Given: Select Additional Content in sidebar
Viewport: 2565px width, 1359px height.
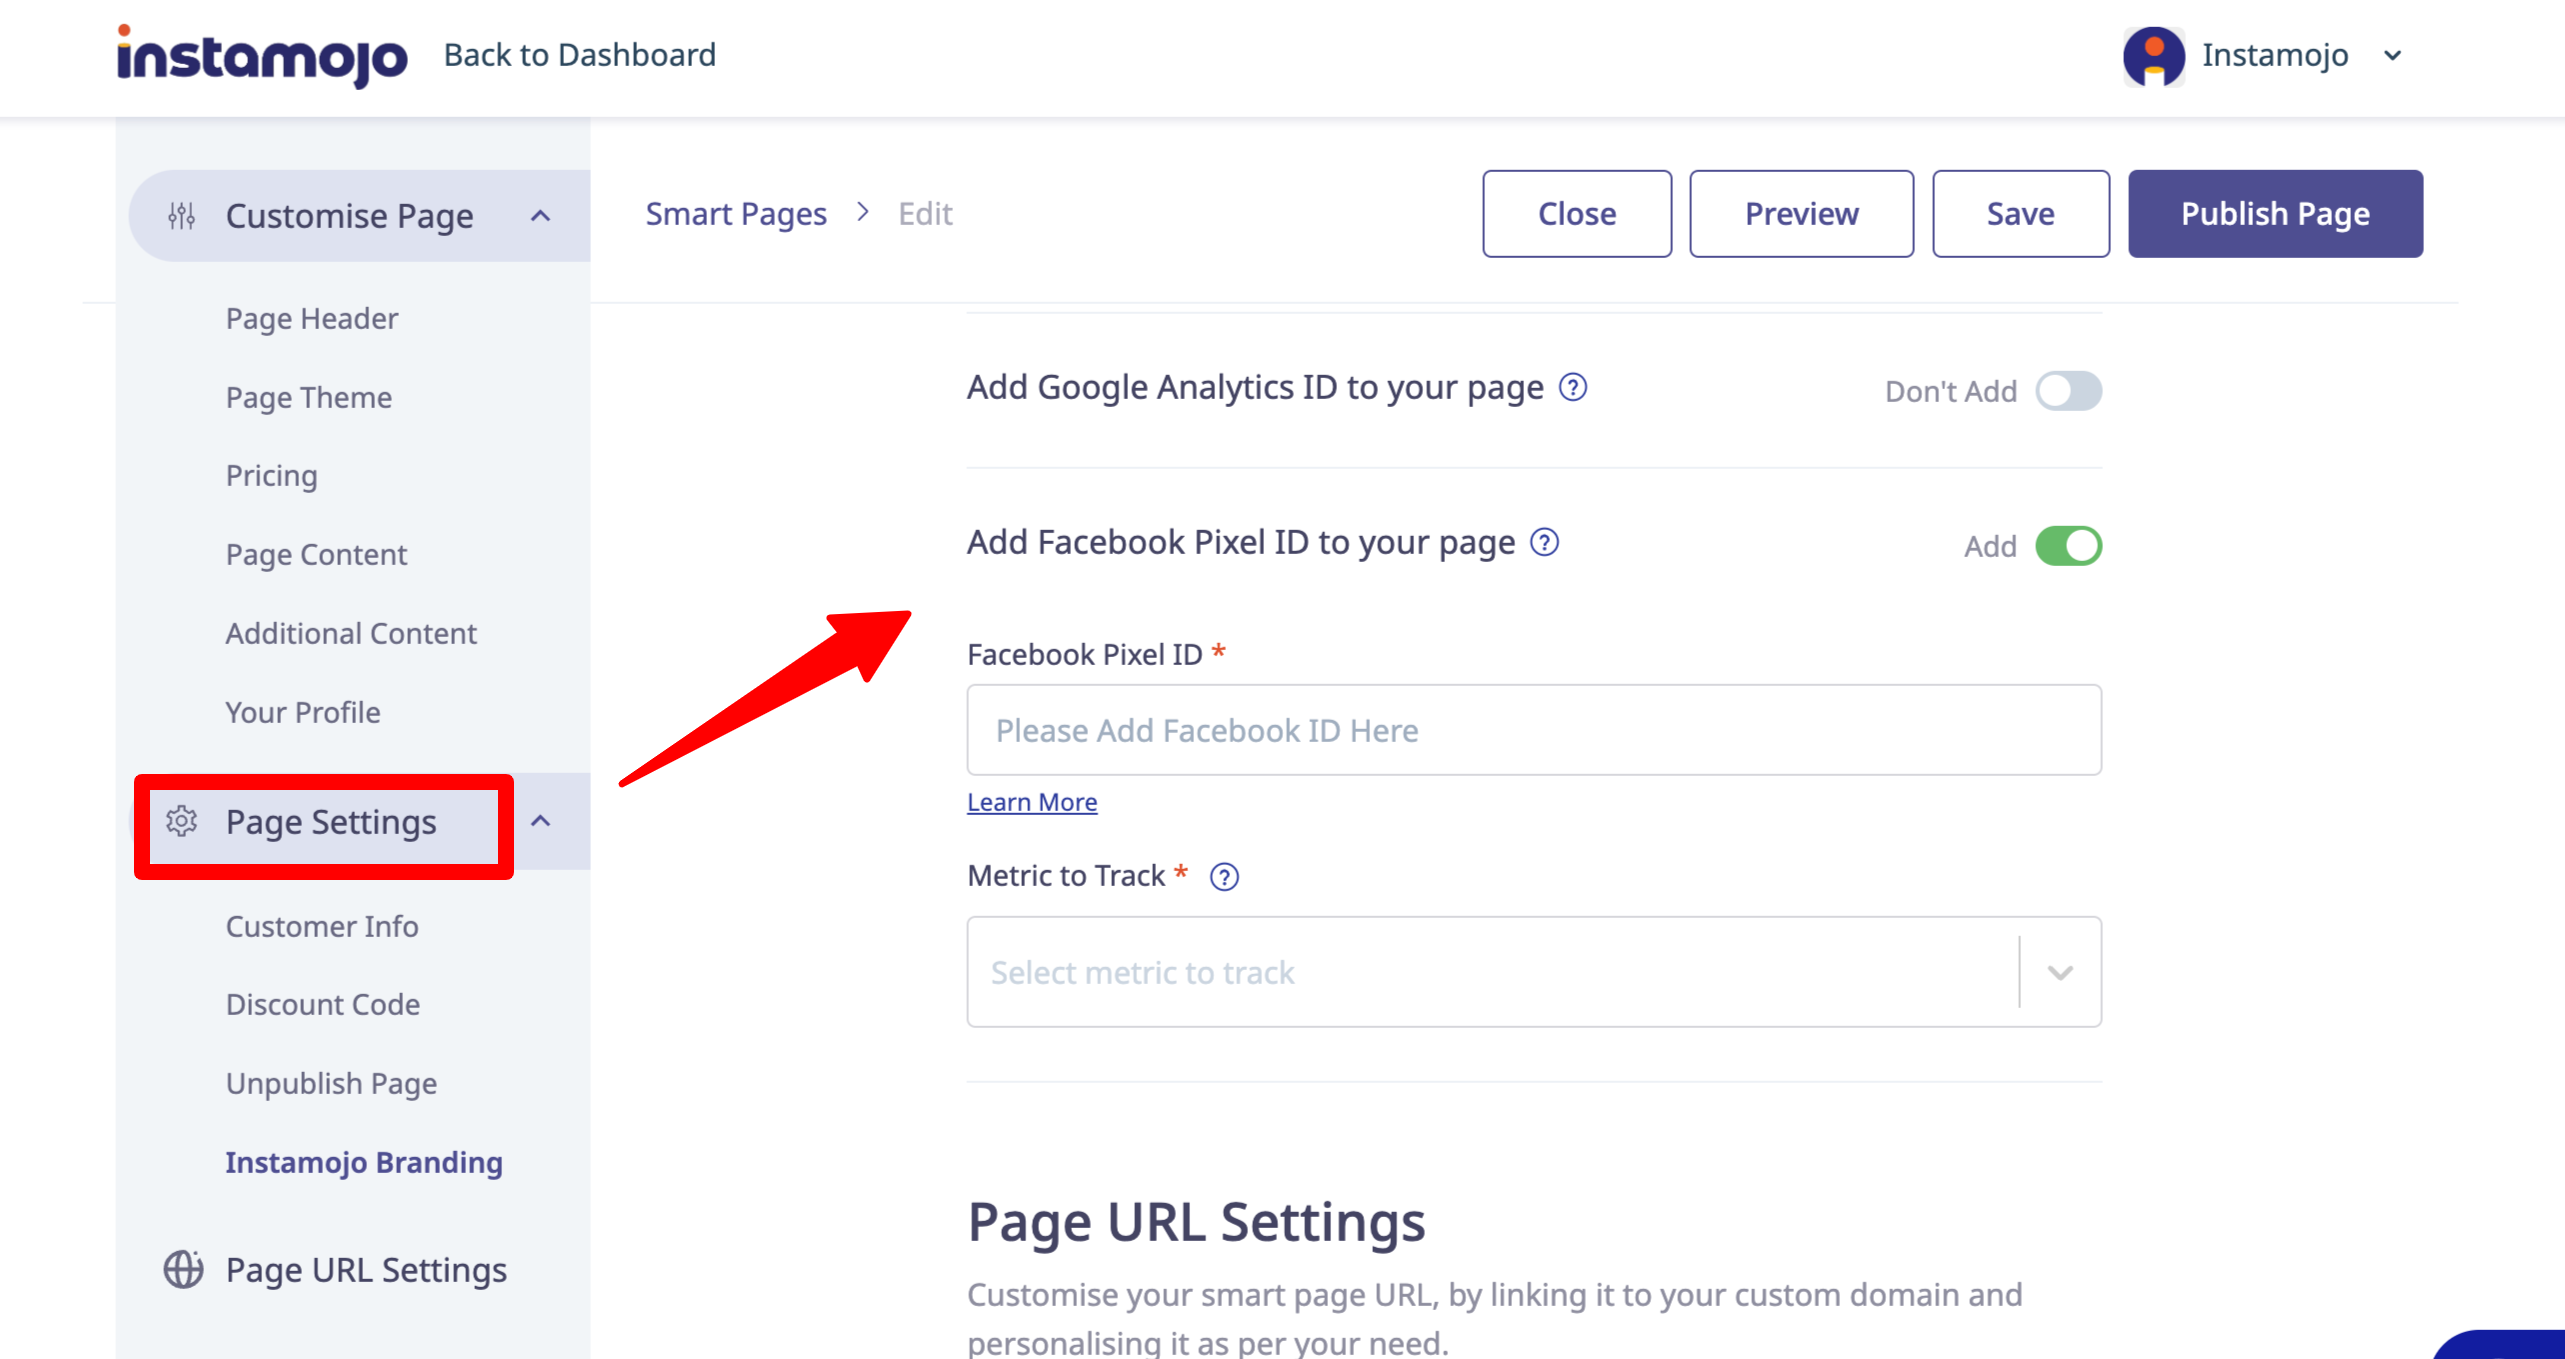Looking at the screenshot, I should coord(351,634).
